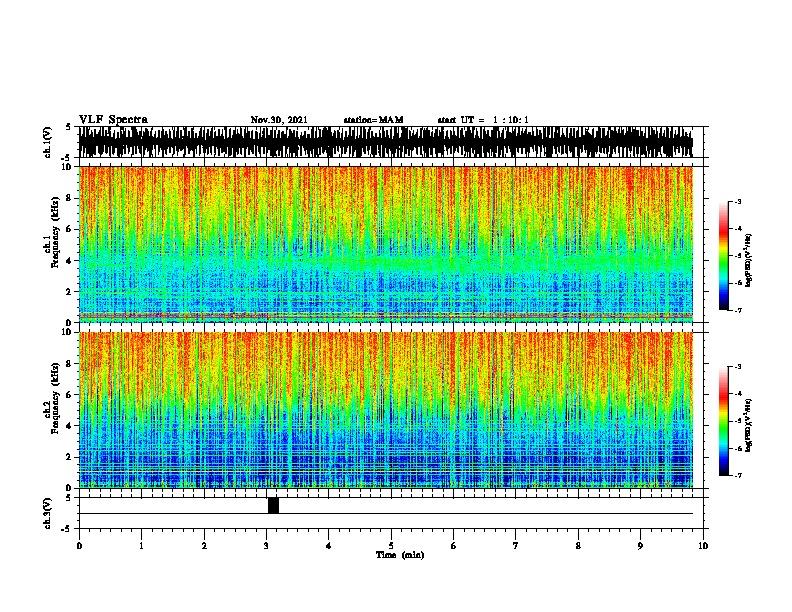Click the "8" kHz tick of ch.1 spectrogram
This screenshot has height=612, width=792.
pyautogui.click(x=69, y=198)
